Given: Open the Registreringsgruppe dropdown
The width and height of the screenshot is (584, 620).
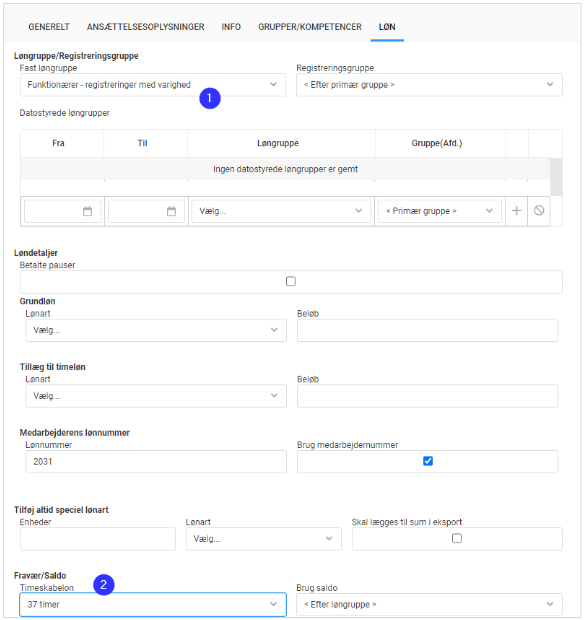Looking at the screenshot, I should pos(429,85).
